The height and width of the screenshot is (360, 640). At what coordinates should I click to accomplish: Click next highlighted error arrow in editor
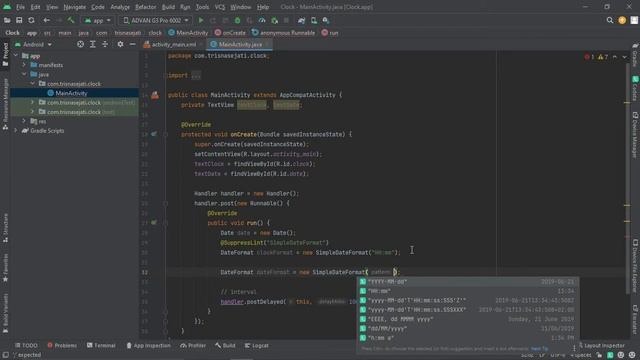(x=624, y=57)
